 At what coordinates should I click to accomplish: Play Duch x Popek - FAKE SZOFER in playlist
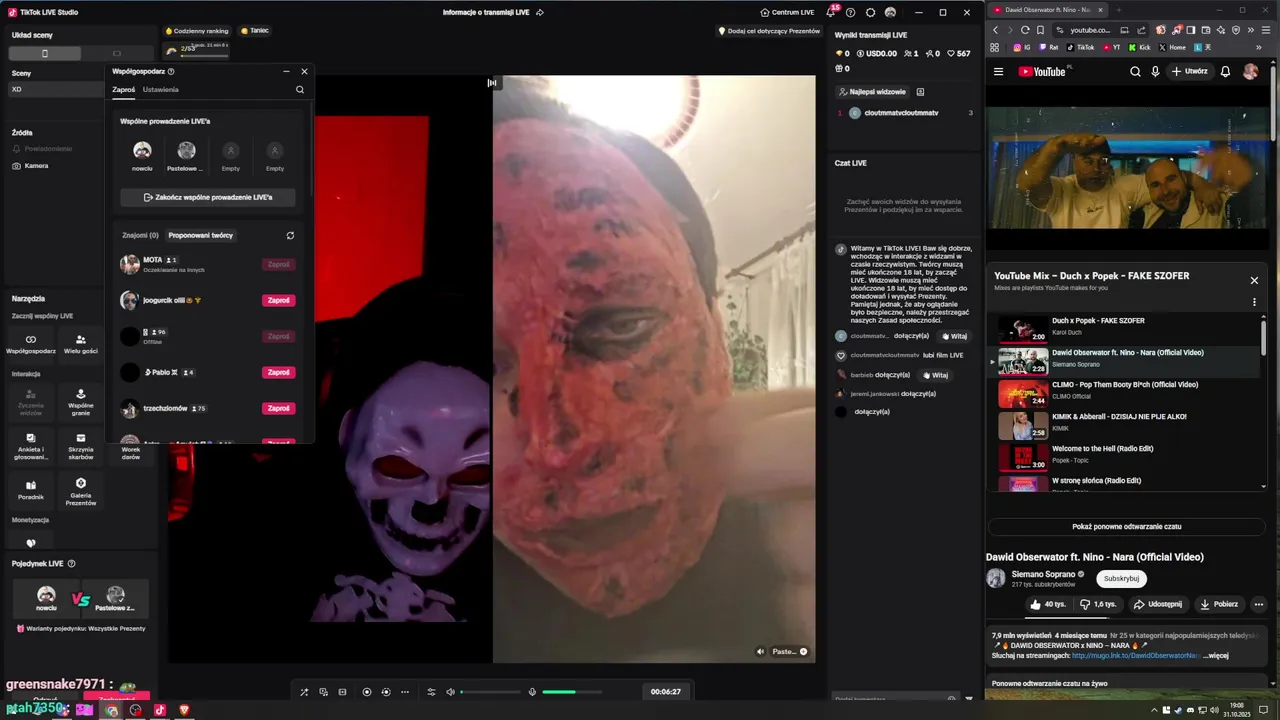click(x=1124, y=328)
